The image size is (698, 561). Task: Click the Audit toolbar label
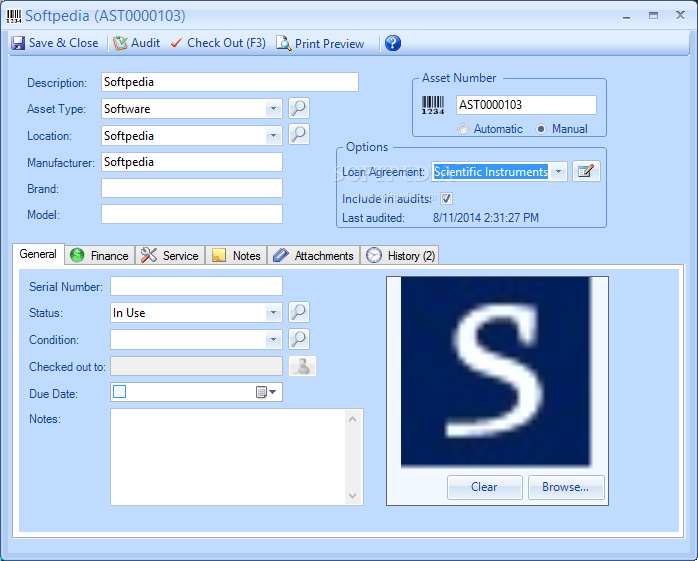tap(145, 43)
